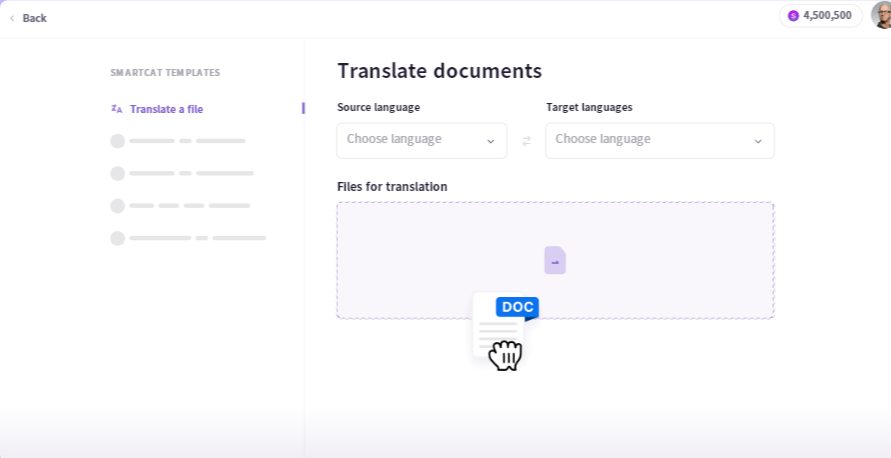Select the Translate a file template

(166, 109)
